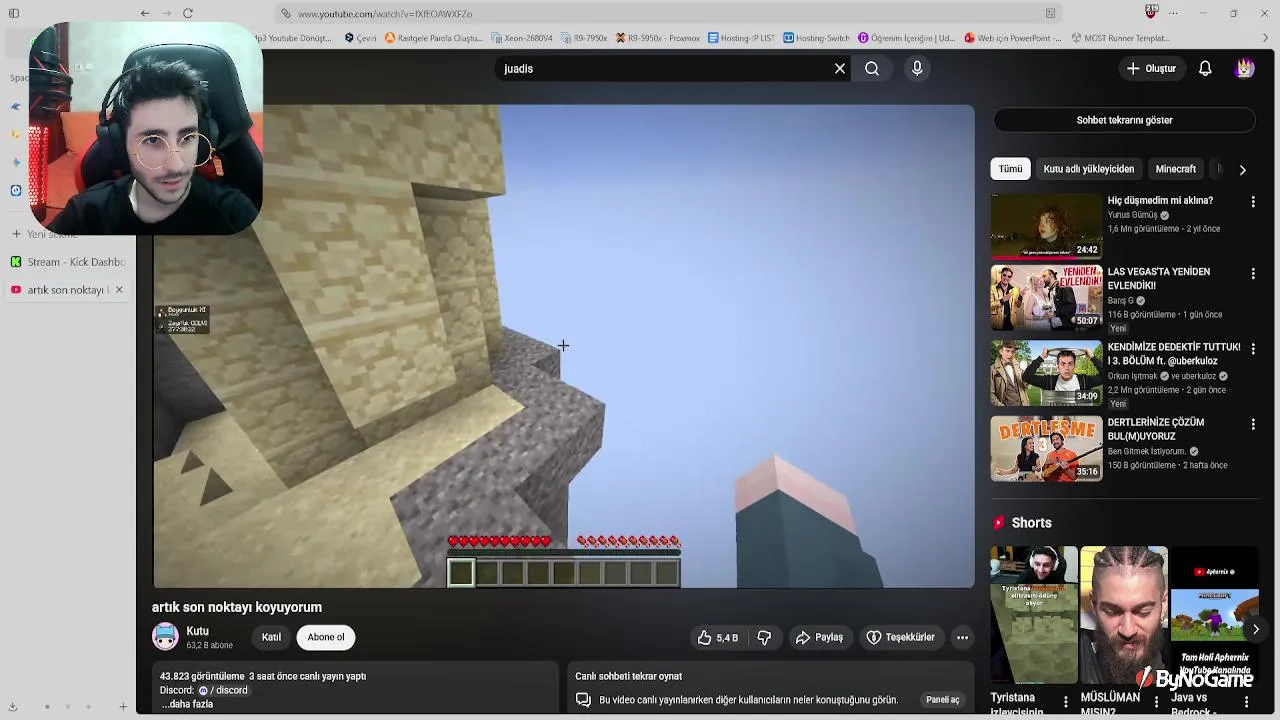Screen dimensions: 1280x720
Task: Open the Çeviri bookmark
Action: [x=360, y=38]
